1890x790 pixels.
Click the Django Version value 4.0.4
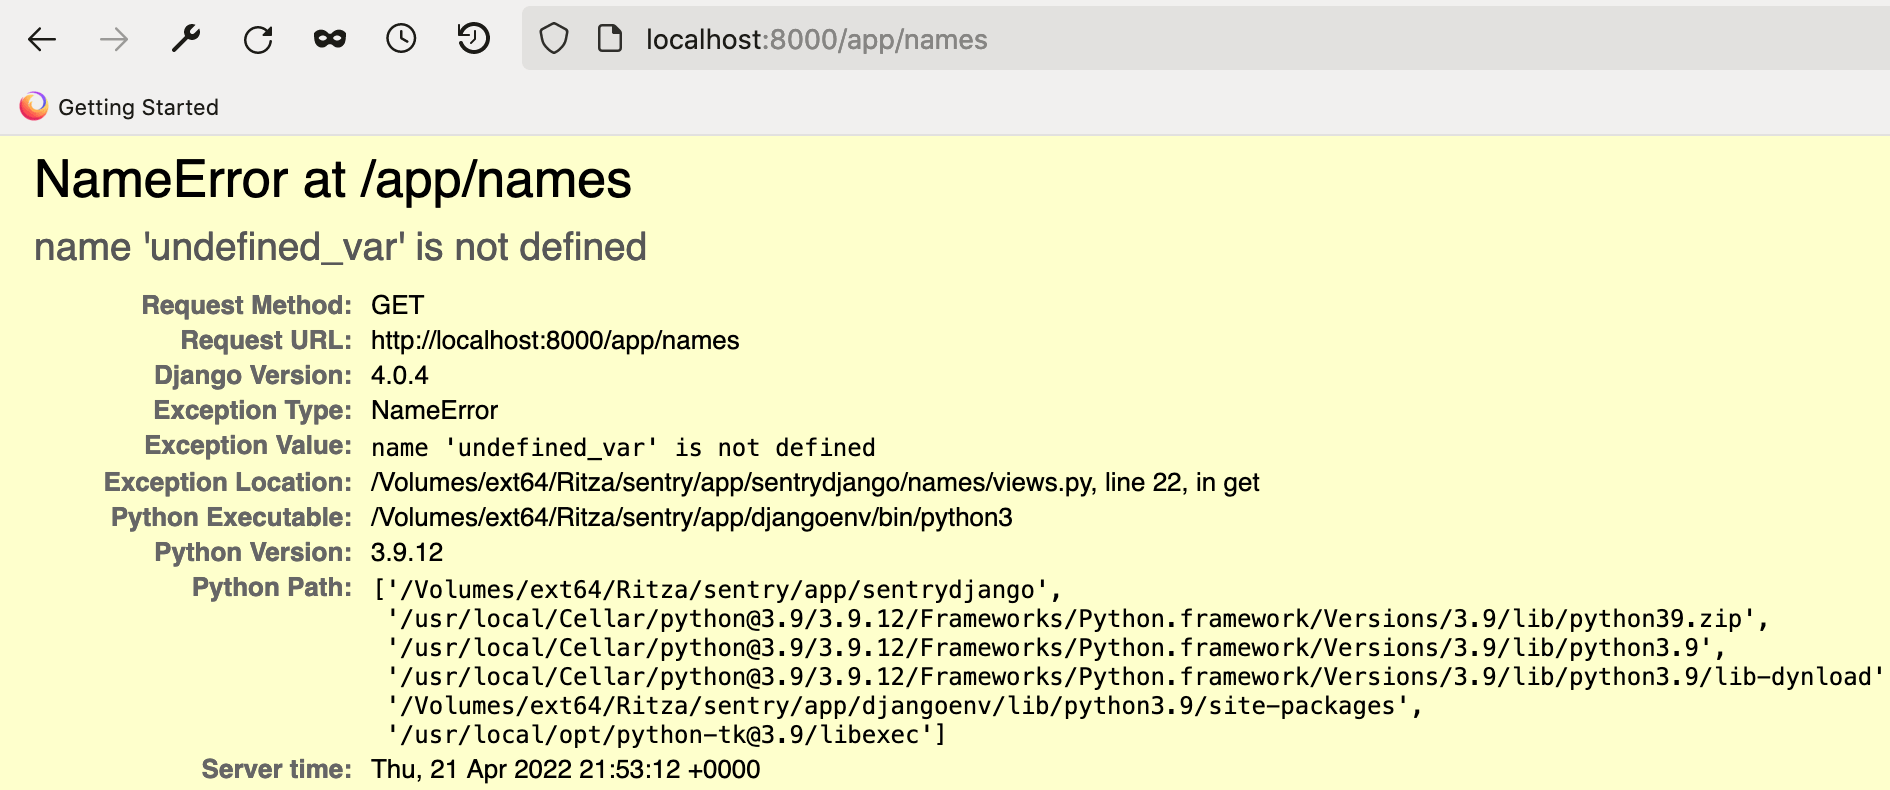click(399, 376)
